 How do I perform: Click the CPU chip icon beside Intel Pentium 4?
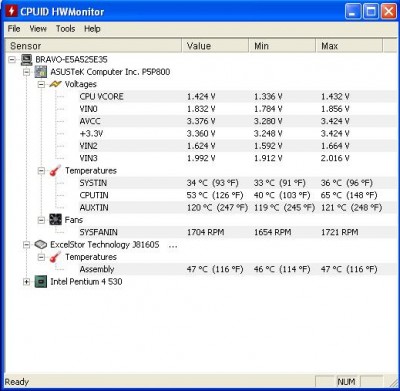[x=41, y=282]
